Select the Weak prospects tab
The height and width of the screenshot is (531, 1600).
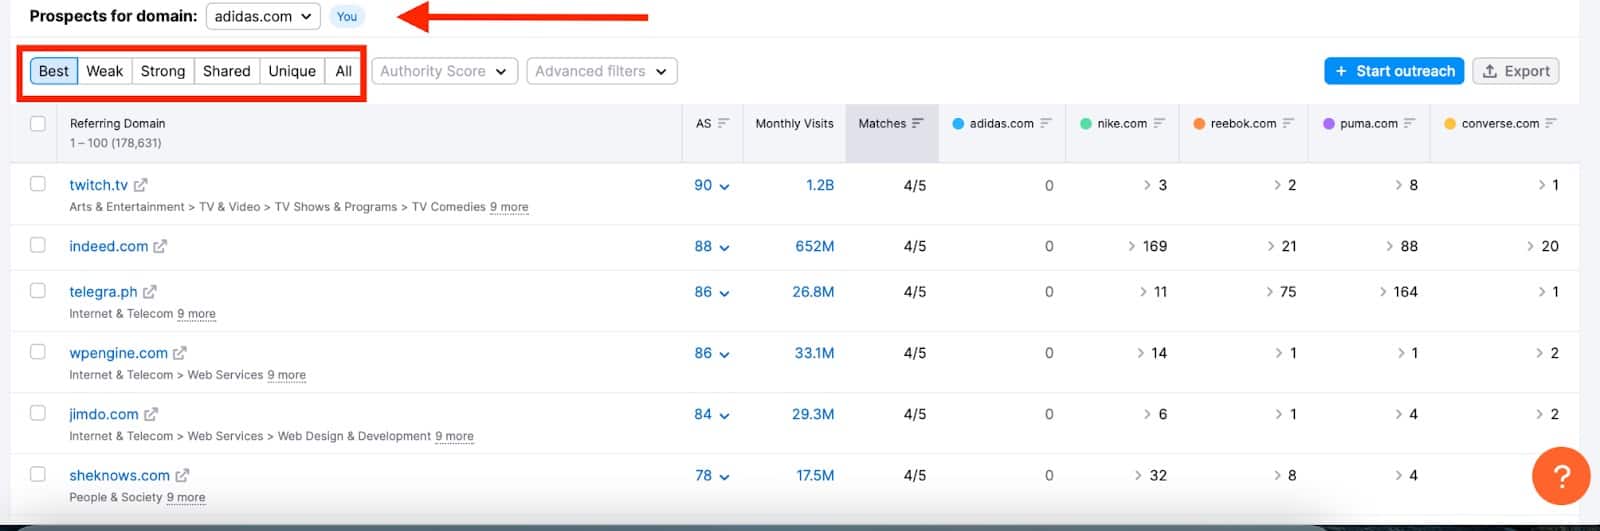pos(105,71)
